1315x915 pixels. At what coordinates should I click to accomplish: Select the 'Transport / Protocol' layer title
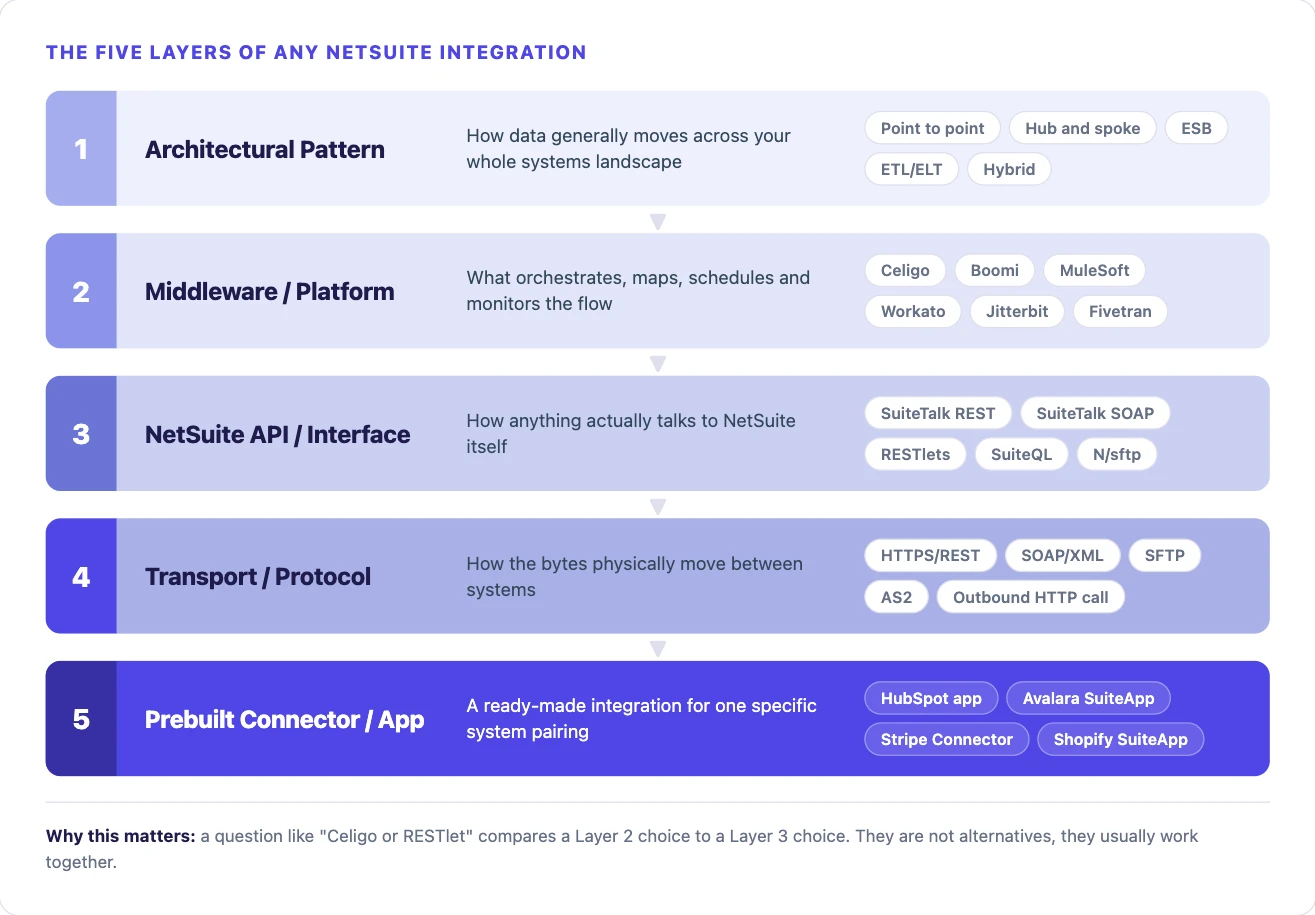258,576
